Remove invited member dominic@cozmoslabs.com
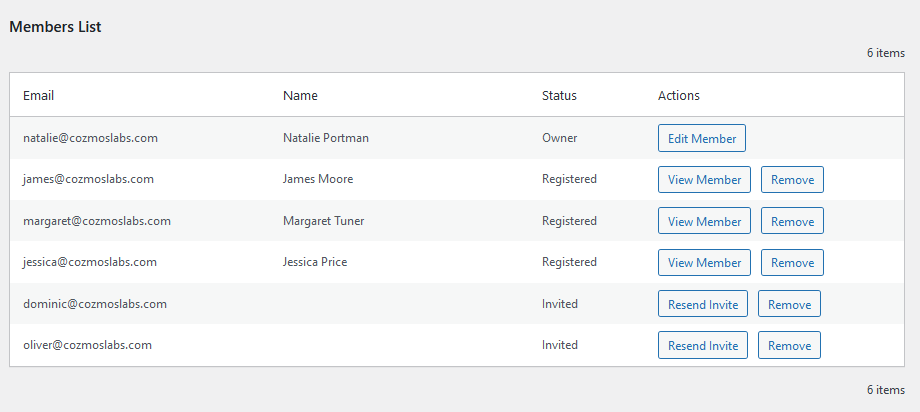Image resolution: width=920 pixels, height=412 pixels. (789, 304)
